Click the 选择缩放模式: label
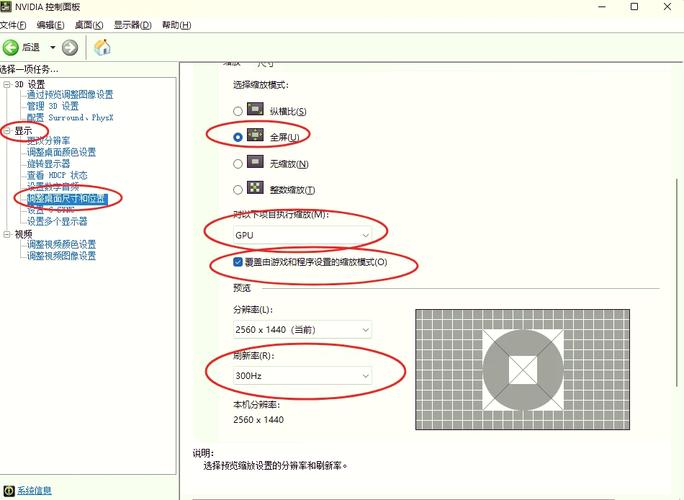The image size is (684, 500). (x=261, y=85)
